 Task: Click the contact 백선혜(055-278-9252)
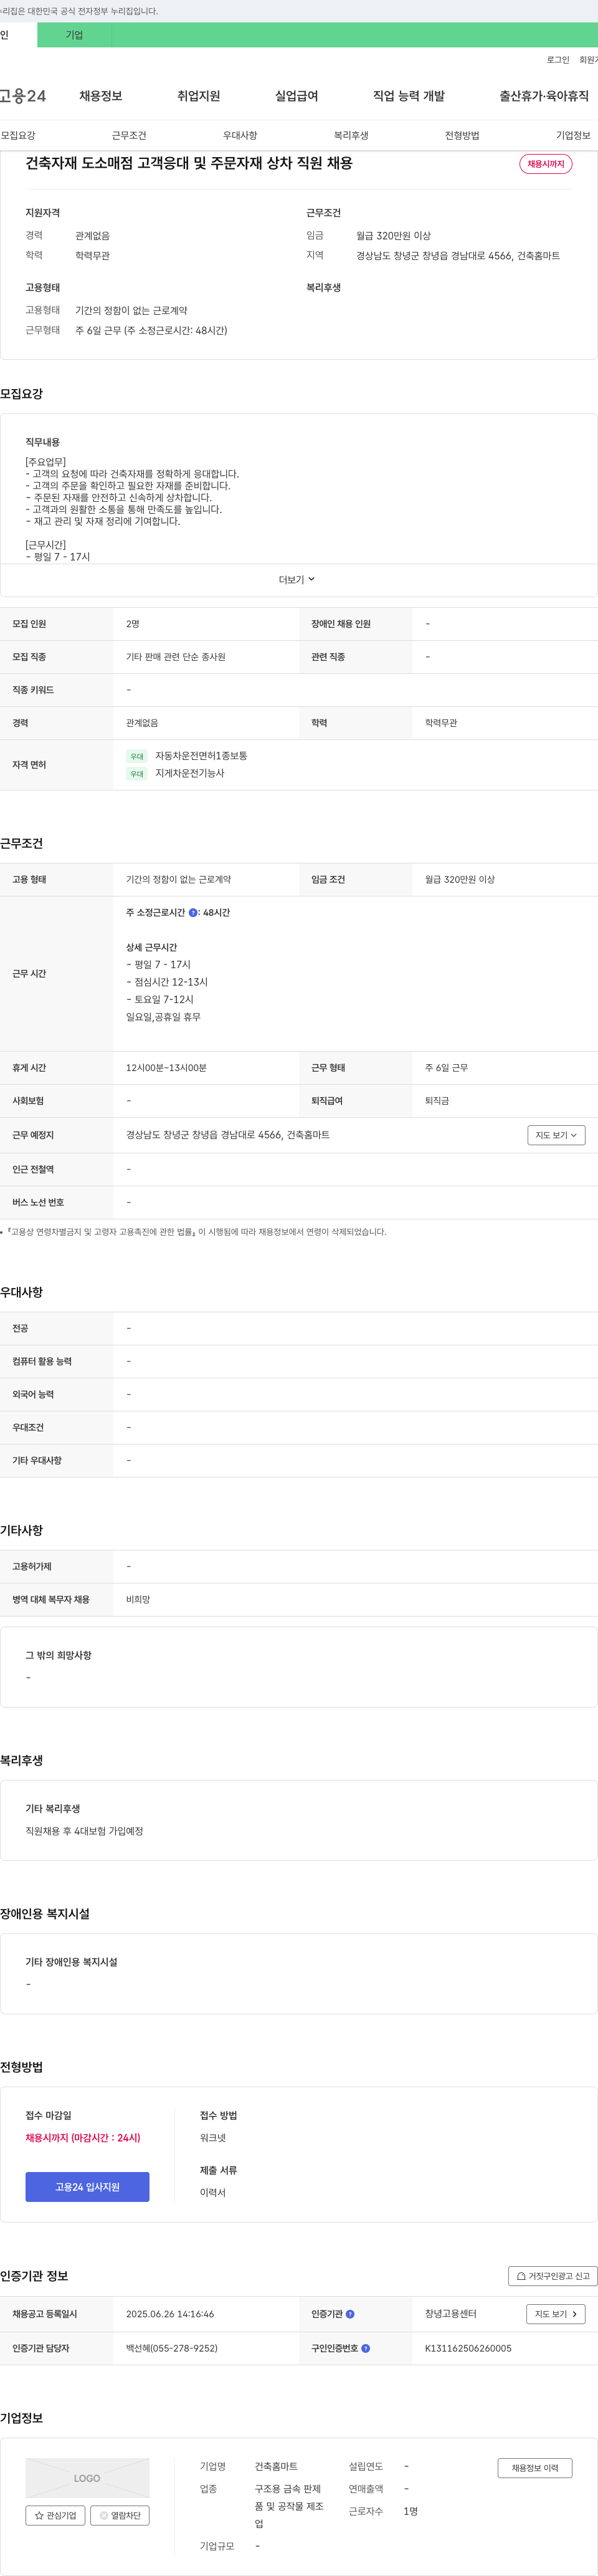pyautogui.click(x=171, y=2348)
